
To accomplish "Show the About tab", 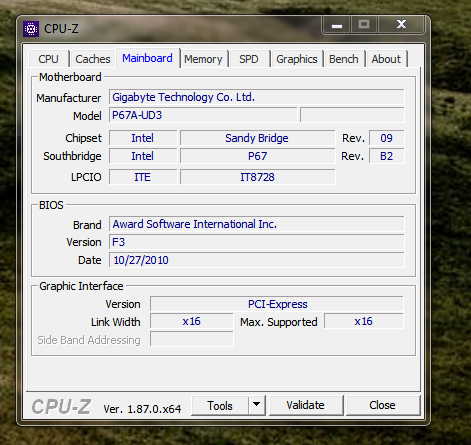I will 386,59.
